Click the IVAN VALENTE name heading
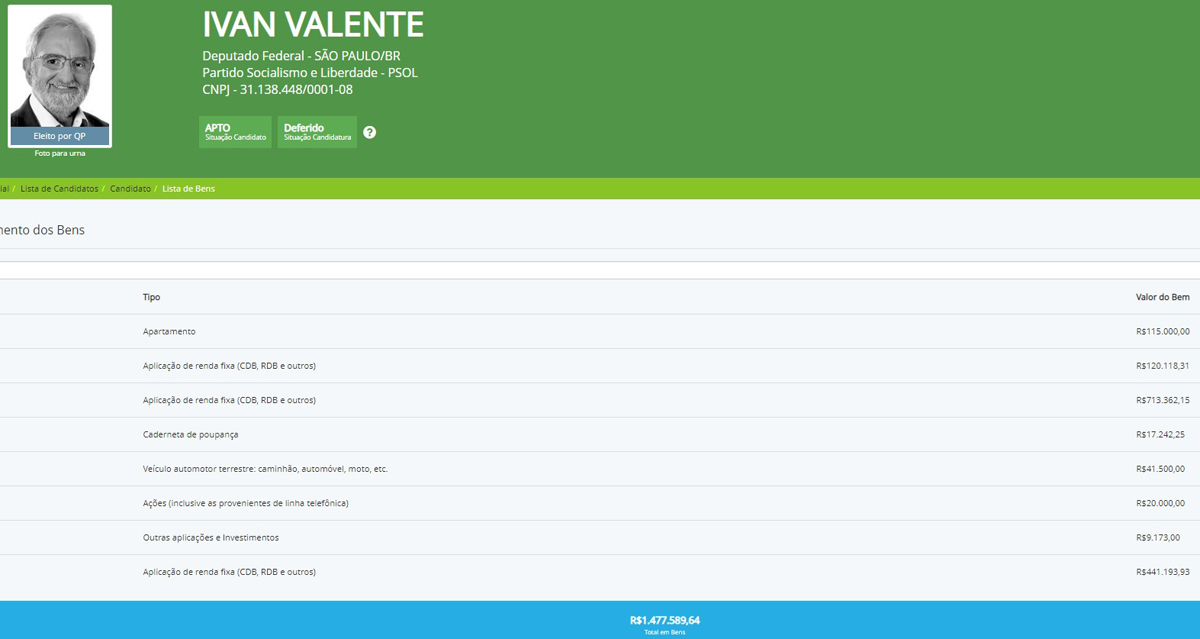 tap(313, 25)
